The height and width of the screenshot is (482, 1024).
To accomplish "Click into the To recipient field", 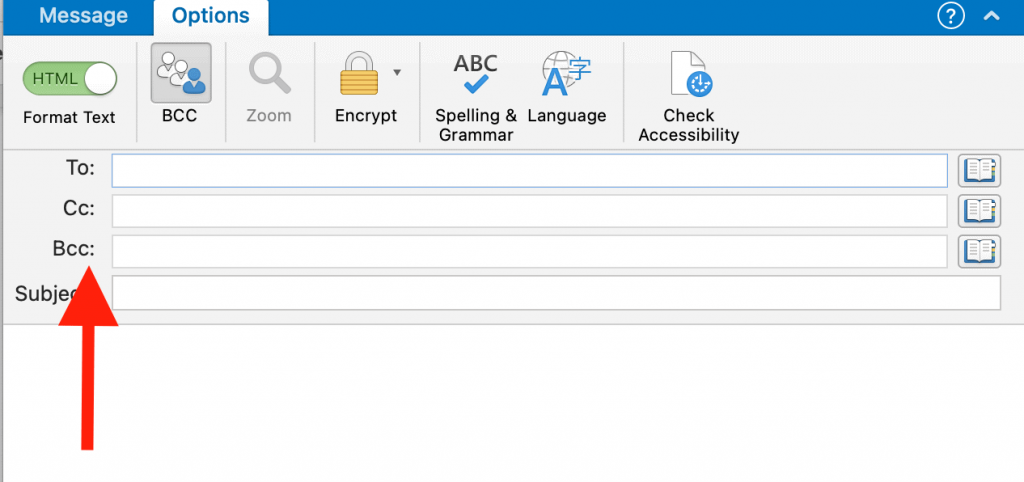I will tap(529, 171).
